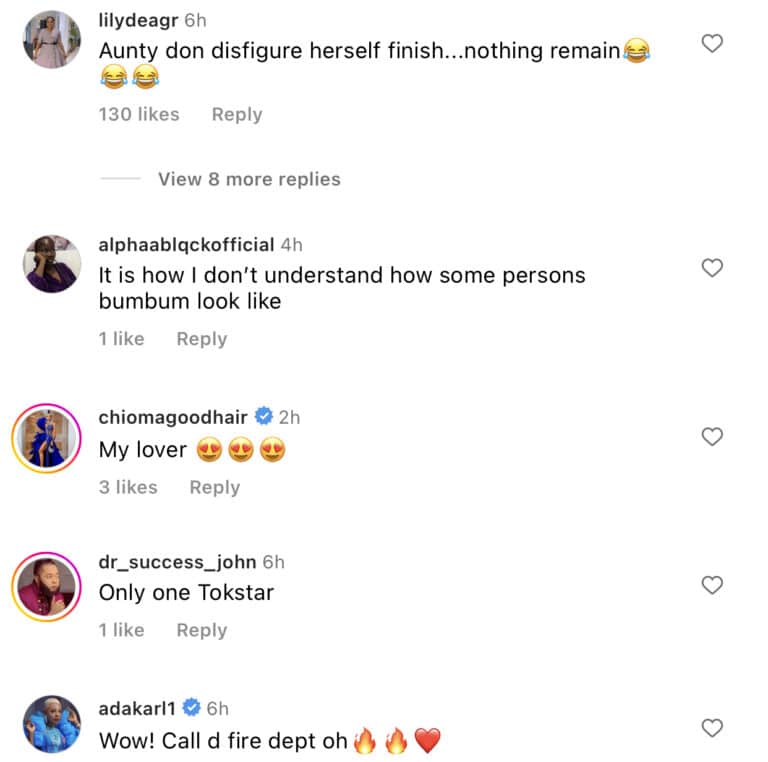Viewport: 768px width, 762px height.
Task: View 3 likes on chiomagoodhair's comment
Action: [x=128, y=487]
